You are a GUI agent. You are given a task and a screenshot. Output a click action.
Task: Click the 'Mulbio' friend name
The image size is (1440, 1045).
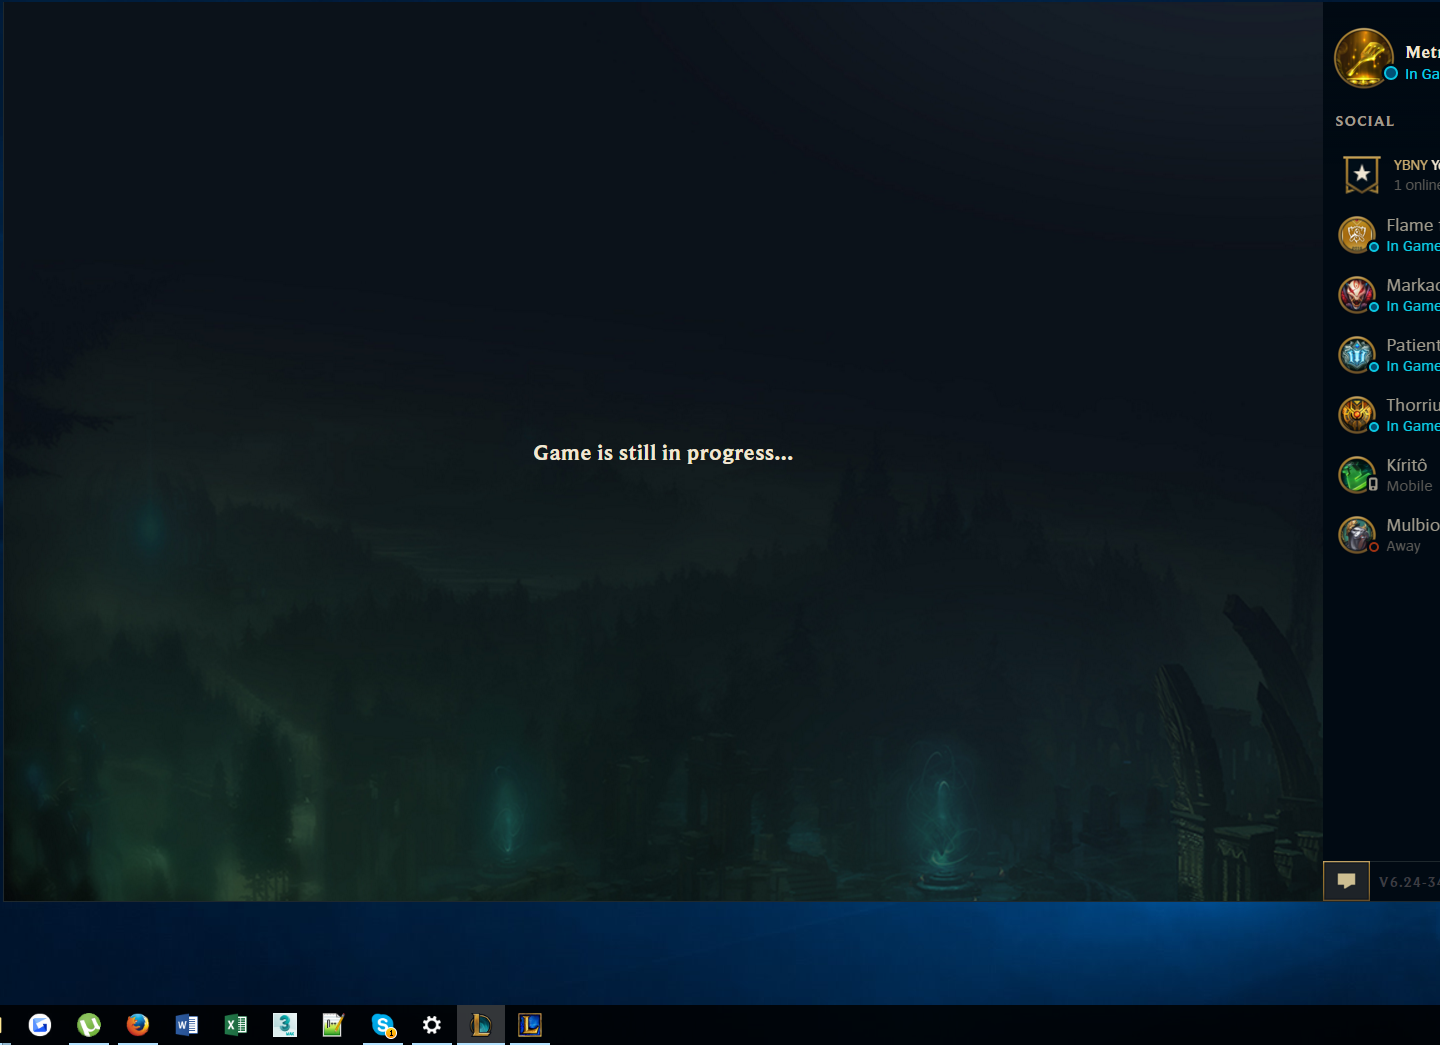click(1413, 525)
